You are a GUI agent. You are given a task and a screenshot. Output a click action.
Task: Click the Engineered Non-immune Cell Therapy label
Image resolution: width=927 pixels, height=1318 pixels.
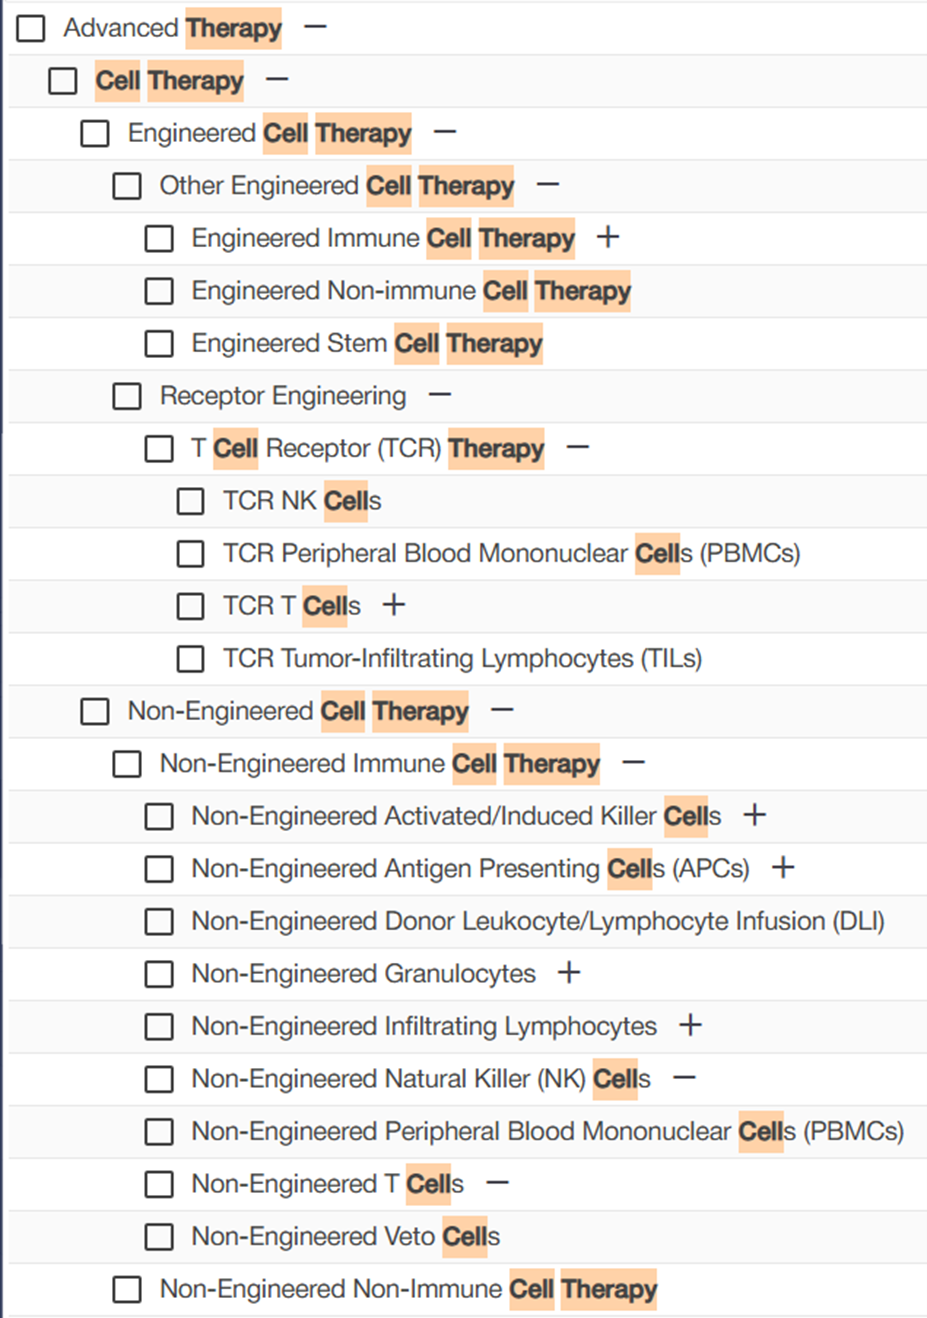tap(410, 291)
